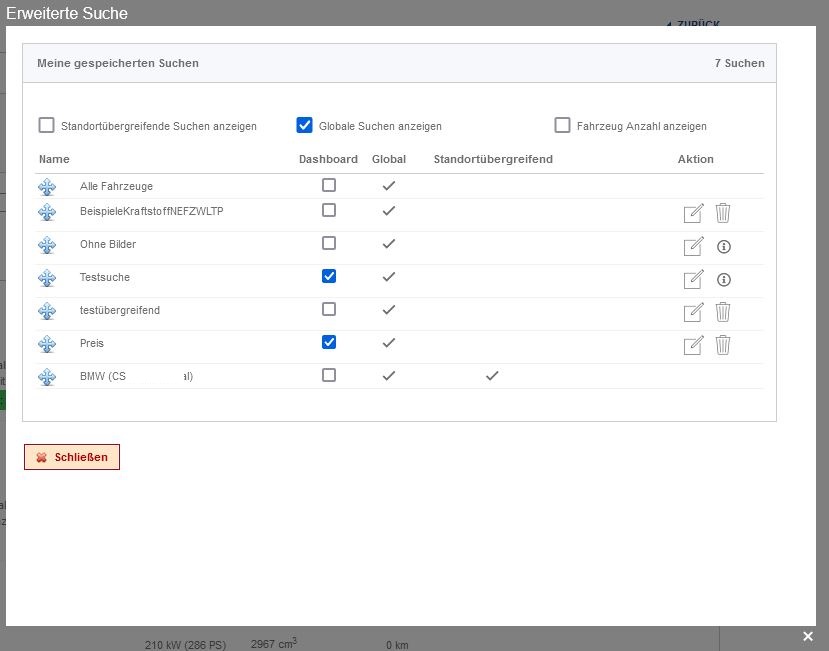Image resolution: width=829 pixels, height=651 pixels.
Task: Check Dashboard box for BeispieleKraftstoffNEFZWLTP
Action: 329,210
